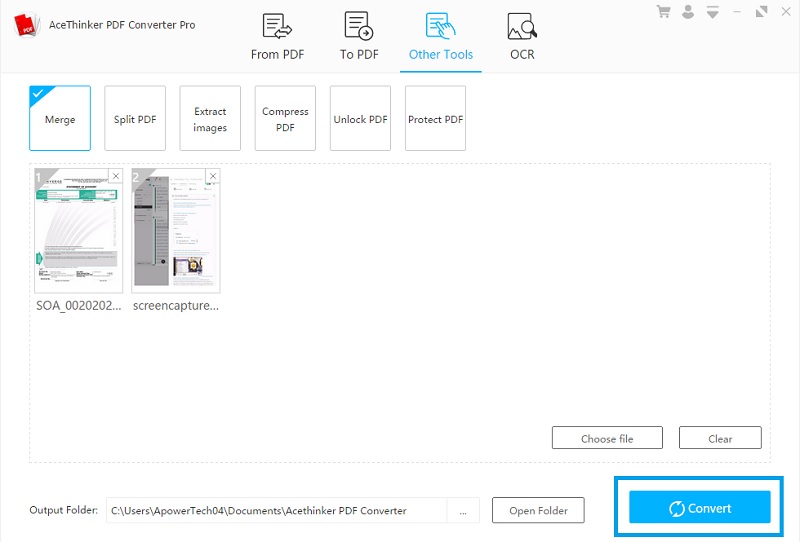This screenshot has width=800, height=542.
Task: Minimize the AceThinker window
Action: [737, 11]
